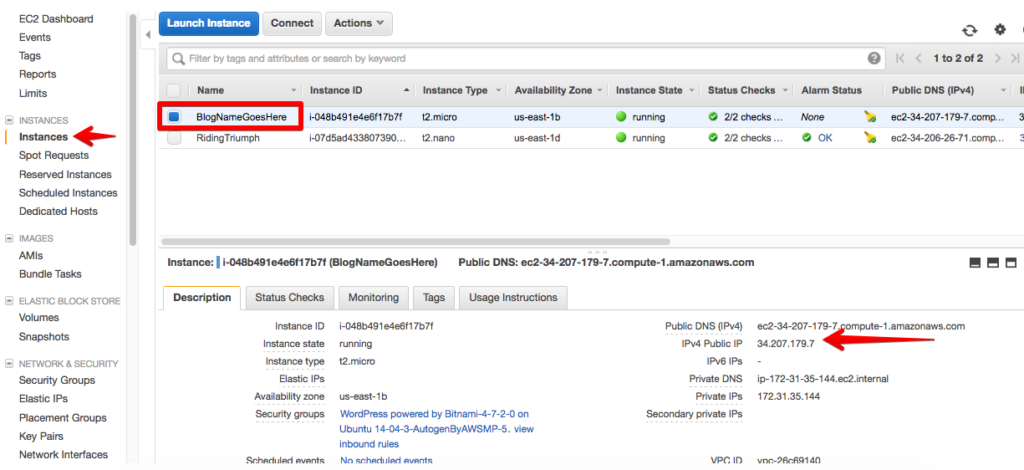
Task: Open Spot Requests in sidebar
Action: pos(54,155)
